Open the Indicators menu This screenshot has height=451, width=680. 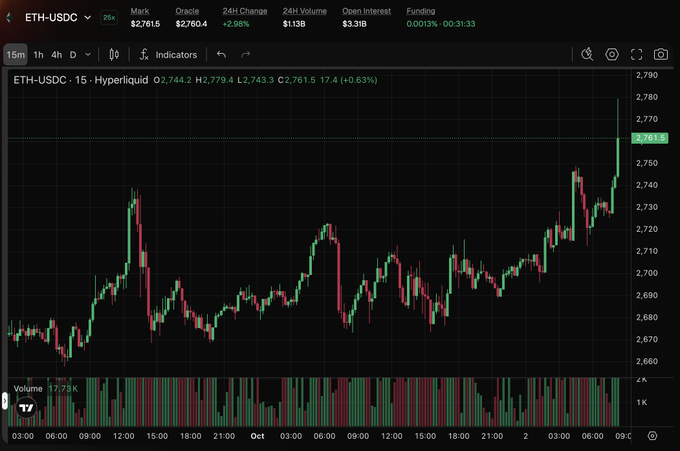(x=168, y=55)
